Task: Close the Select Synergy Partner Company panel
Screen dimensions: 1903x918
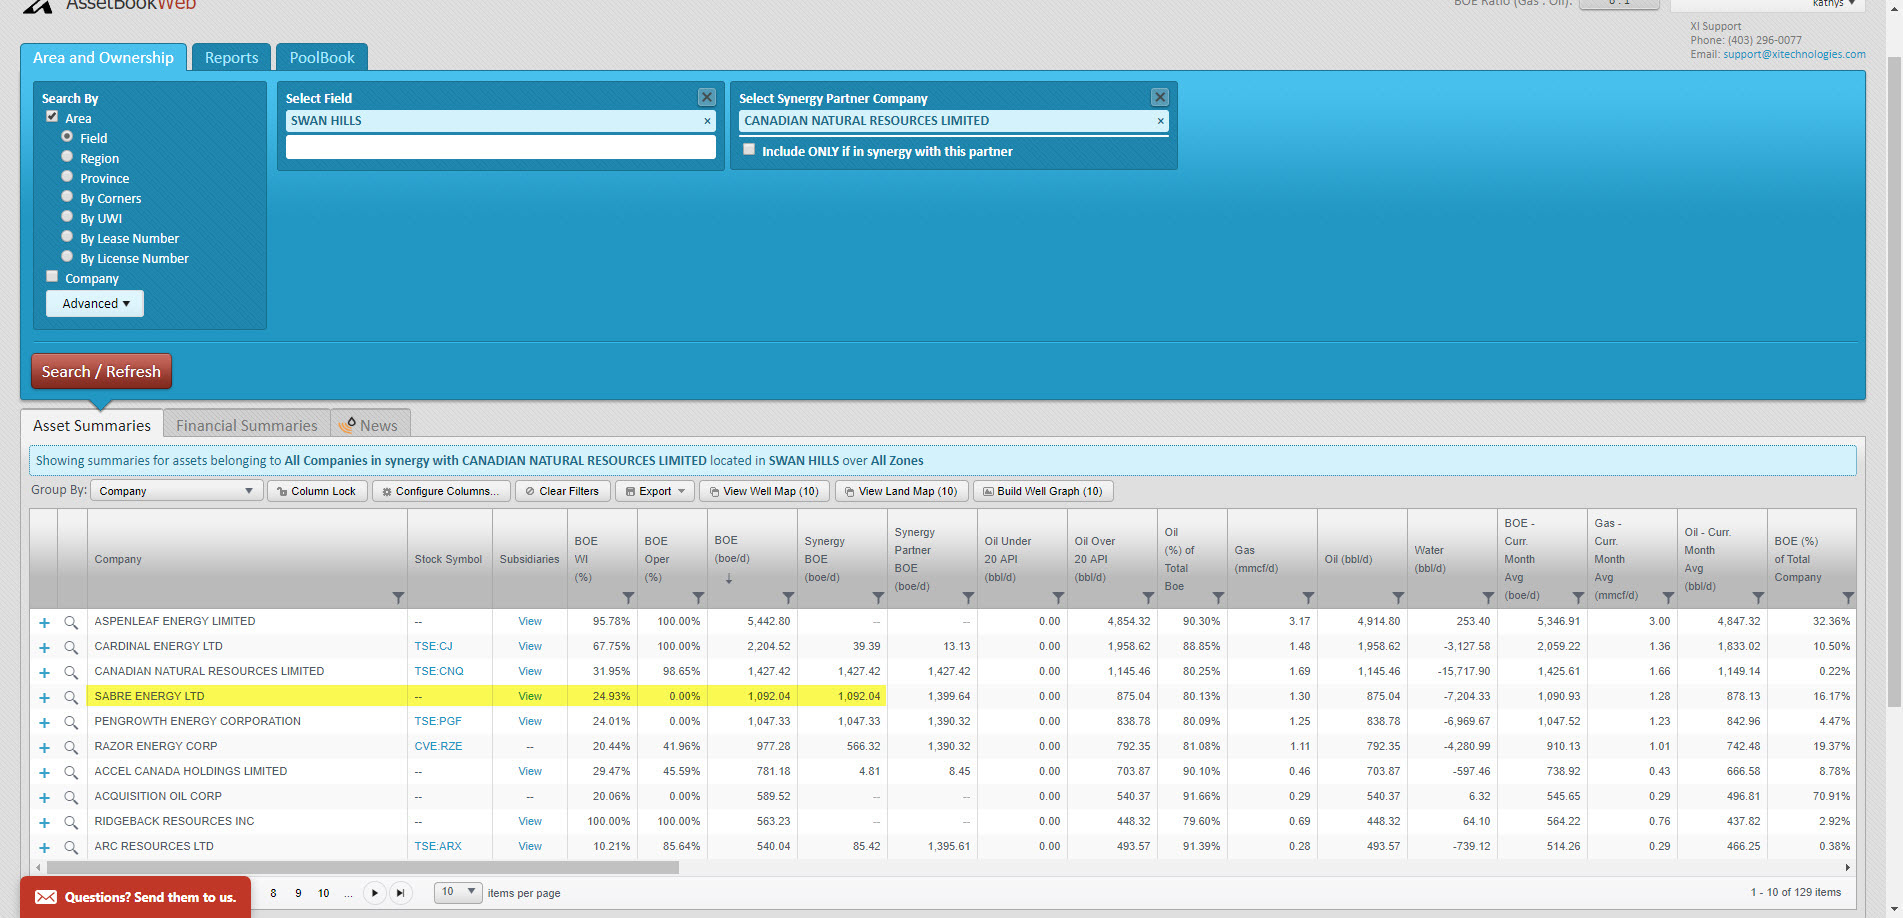Action: point(1160,97)
